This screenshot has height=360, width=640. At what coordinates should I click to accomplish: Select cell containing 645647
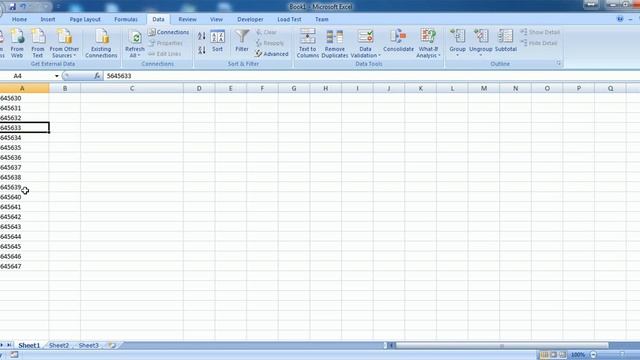24,266
